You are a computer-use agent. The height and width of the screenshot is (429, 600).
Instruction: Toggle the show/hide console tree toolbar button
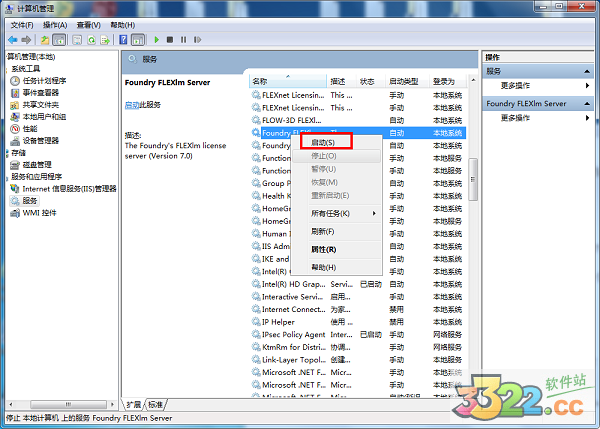(x=59, y=40)
